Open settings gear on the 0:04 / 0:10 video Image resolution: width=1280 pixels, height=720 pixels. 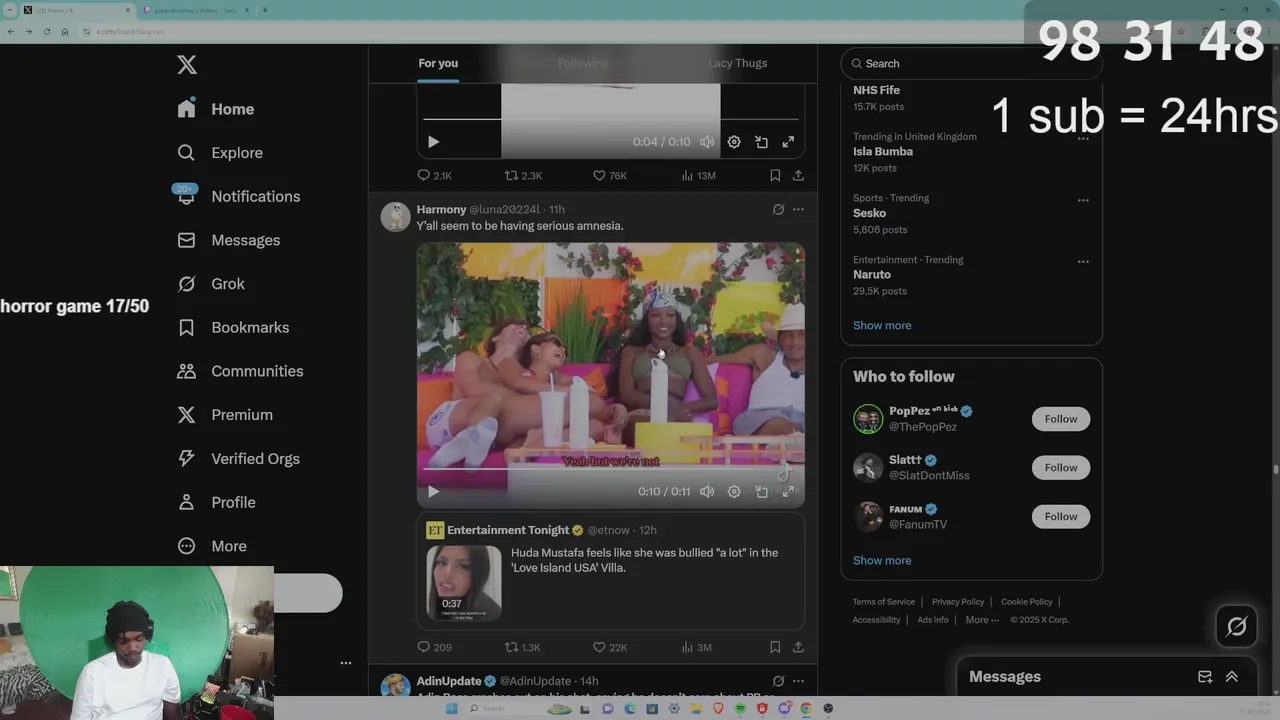point(734,142)
